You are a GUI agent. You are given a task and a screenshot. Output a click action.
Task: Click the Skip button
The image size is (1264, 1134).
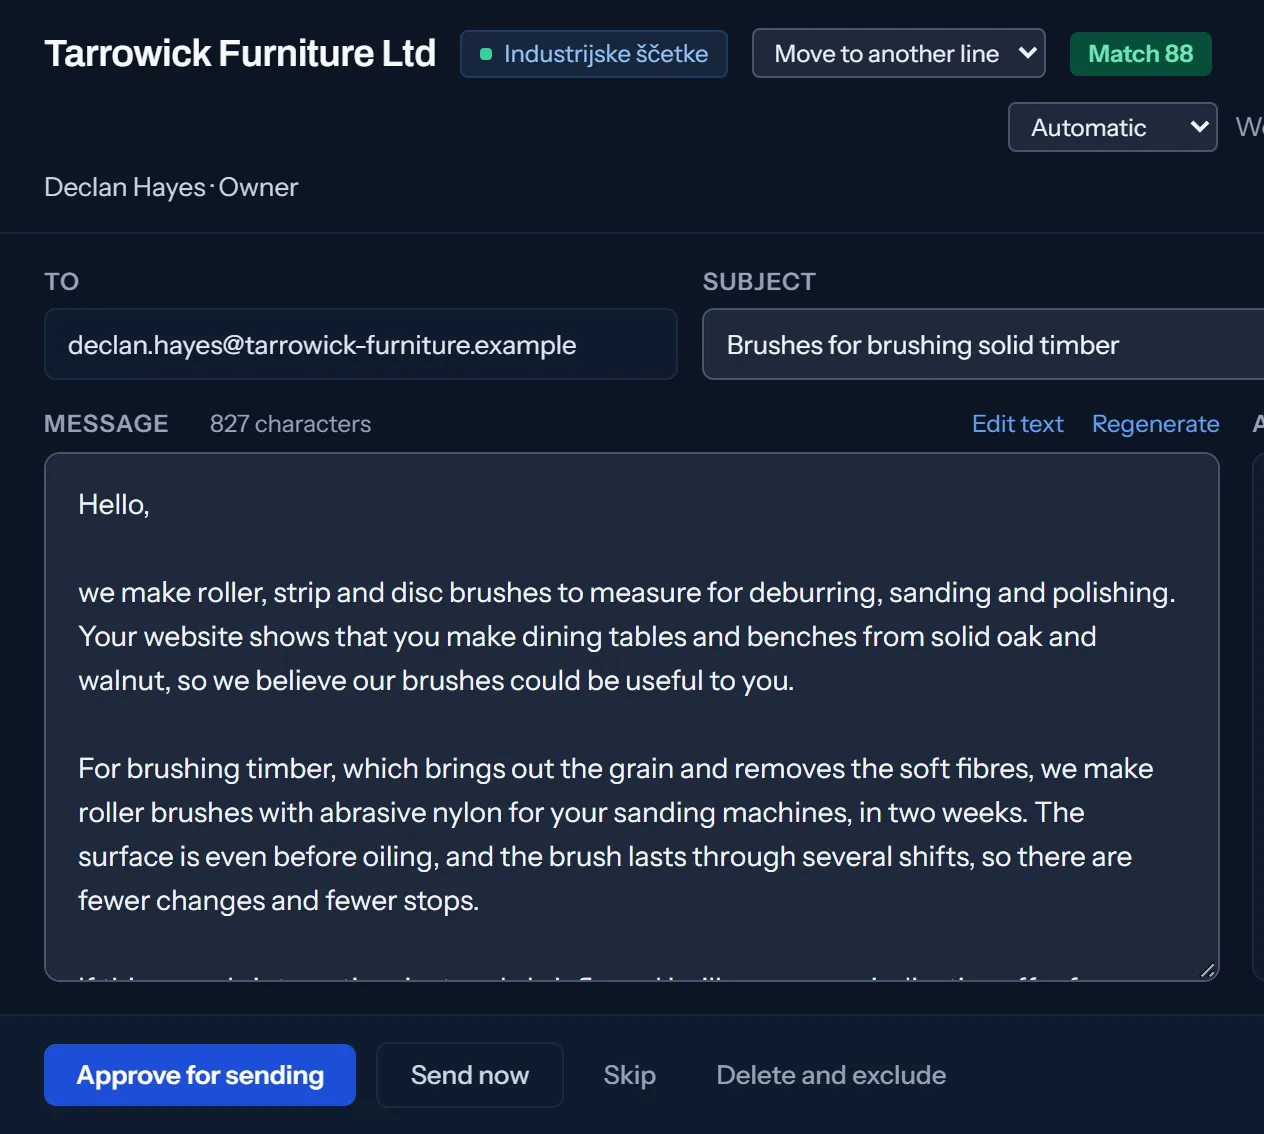(629, 1075)
